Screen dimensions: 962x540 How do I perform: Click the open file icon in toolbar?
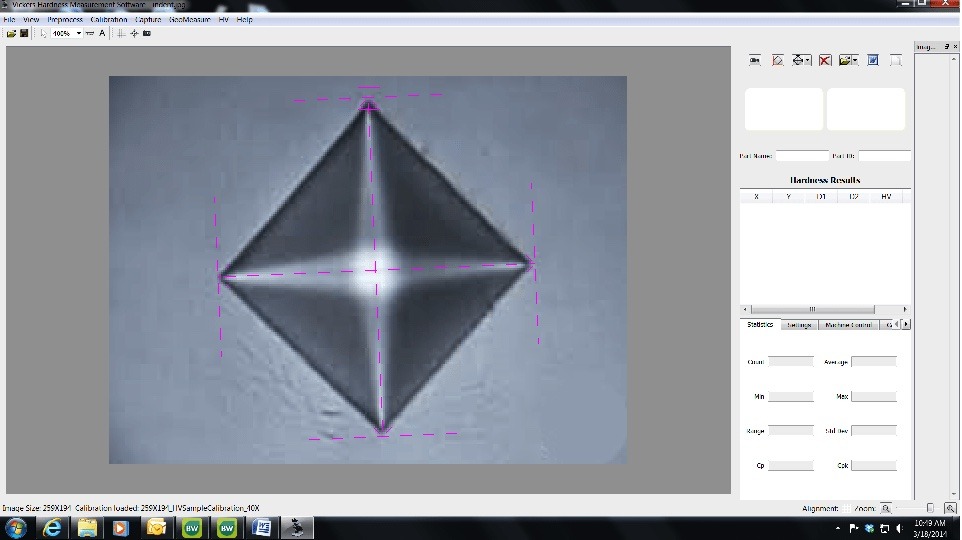11,33
